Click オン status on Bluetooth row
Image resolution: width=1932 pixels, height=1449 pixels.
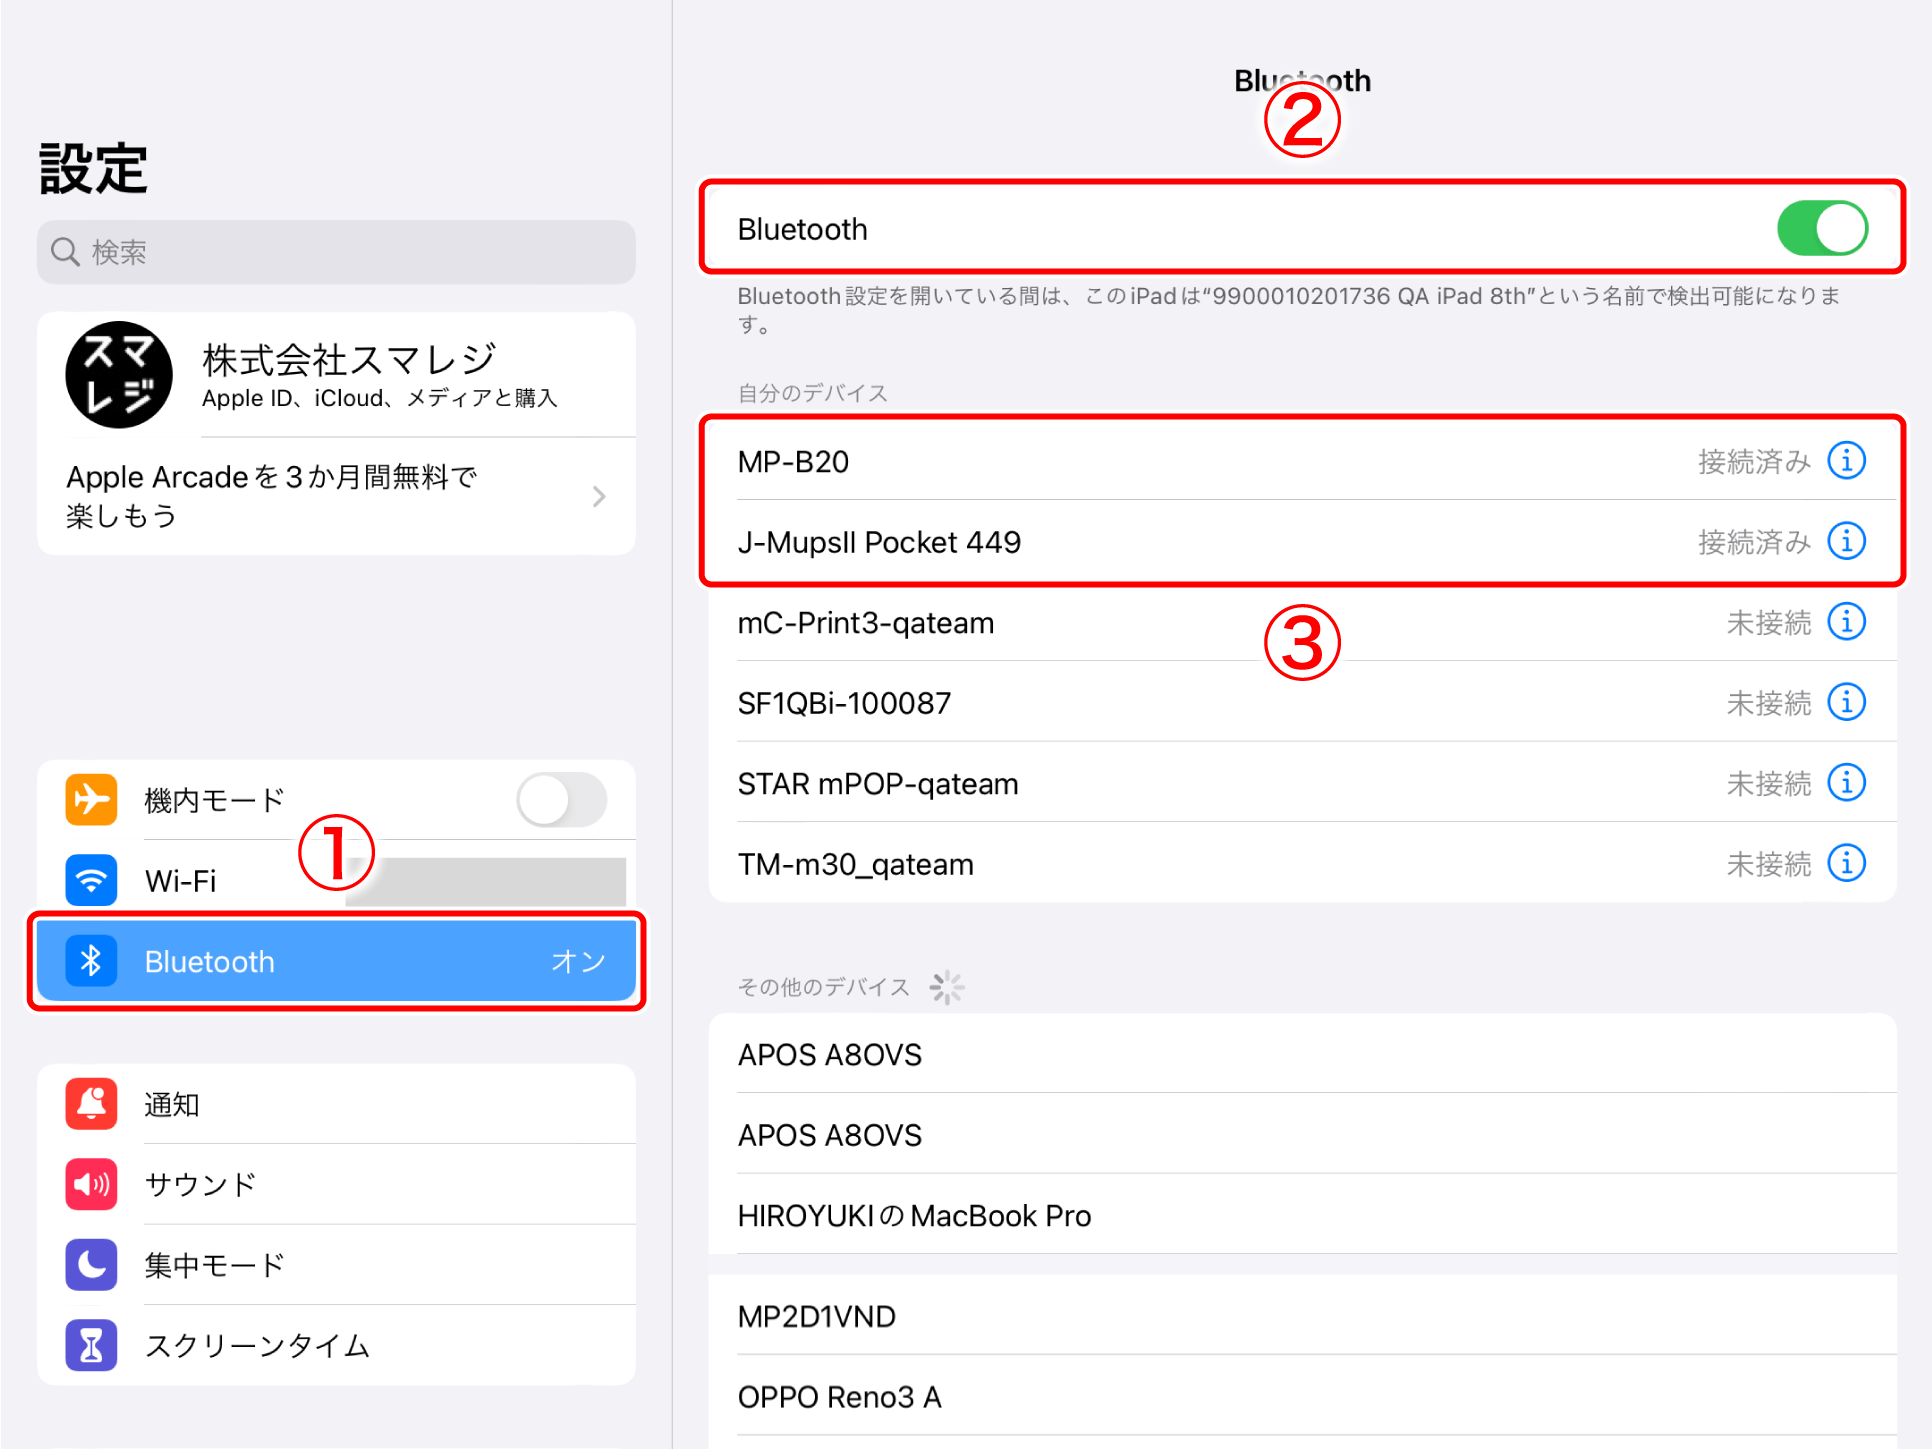(579, 961)
